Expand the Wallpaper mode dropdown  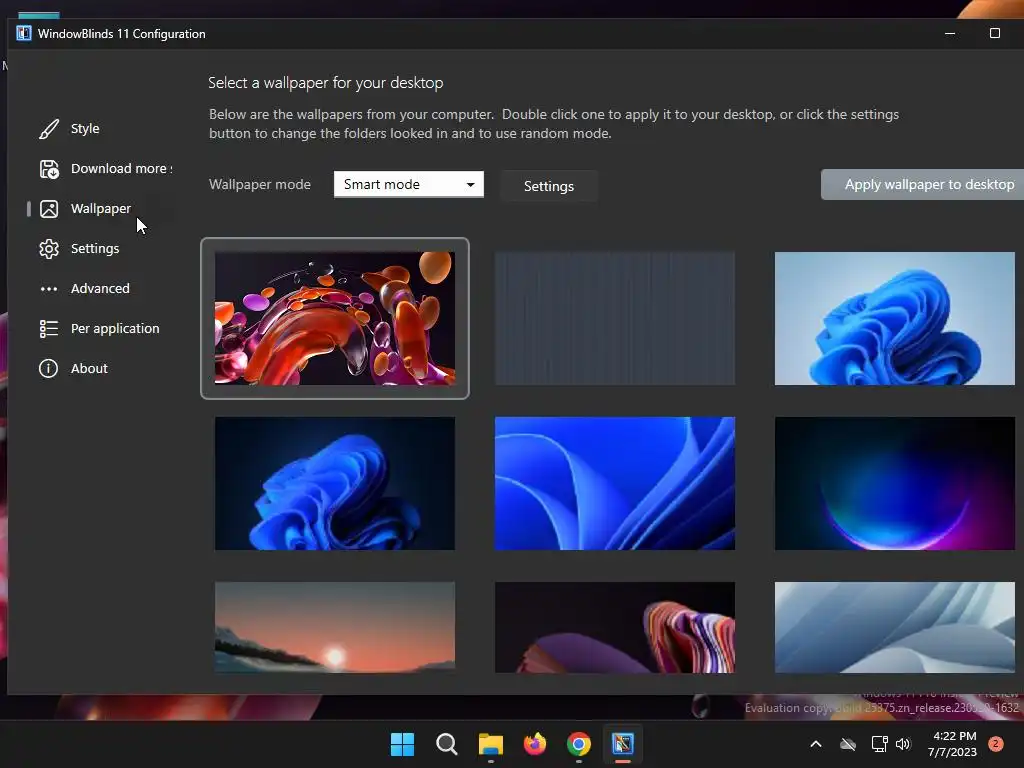(409, 184)
